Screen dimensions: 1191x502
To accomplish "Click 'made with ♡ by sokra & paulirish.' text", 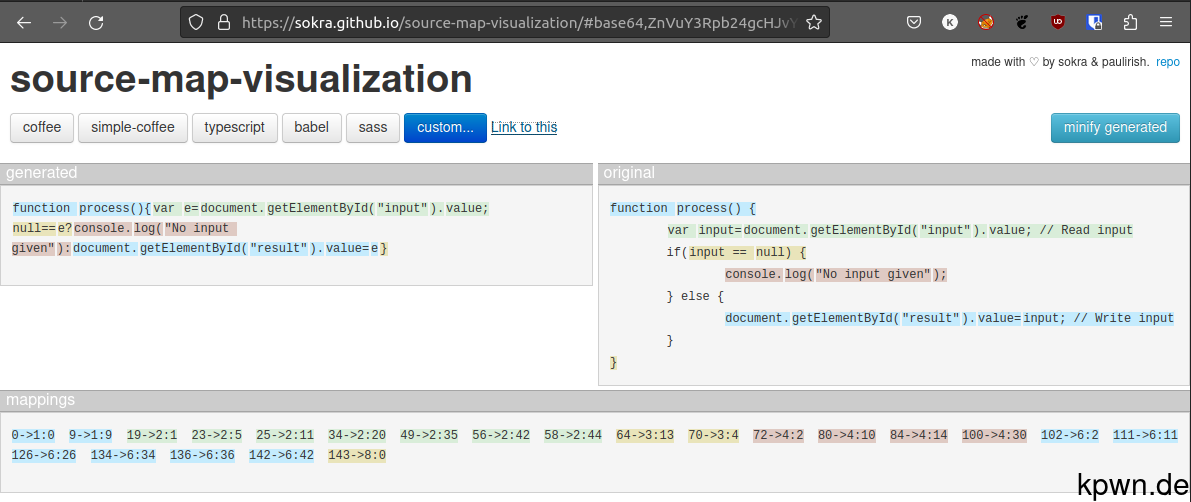I will [x=1060, y=62].
